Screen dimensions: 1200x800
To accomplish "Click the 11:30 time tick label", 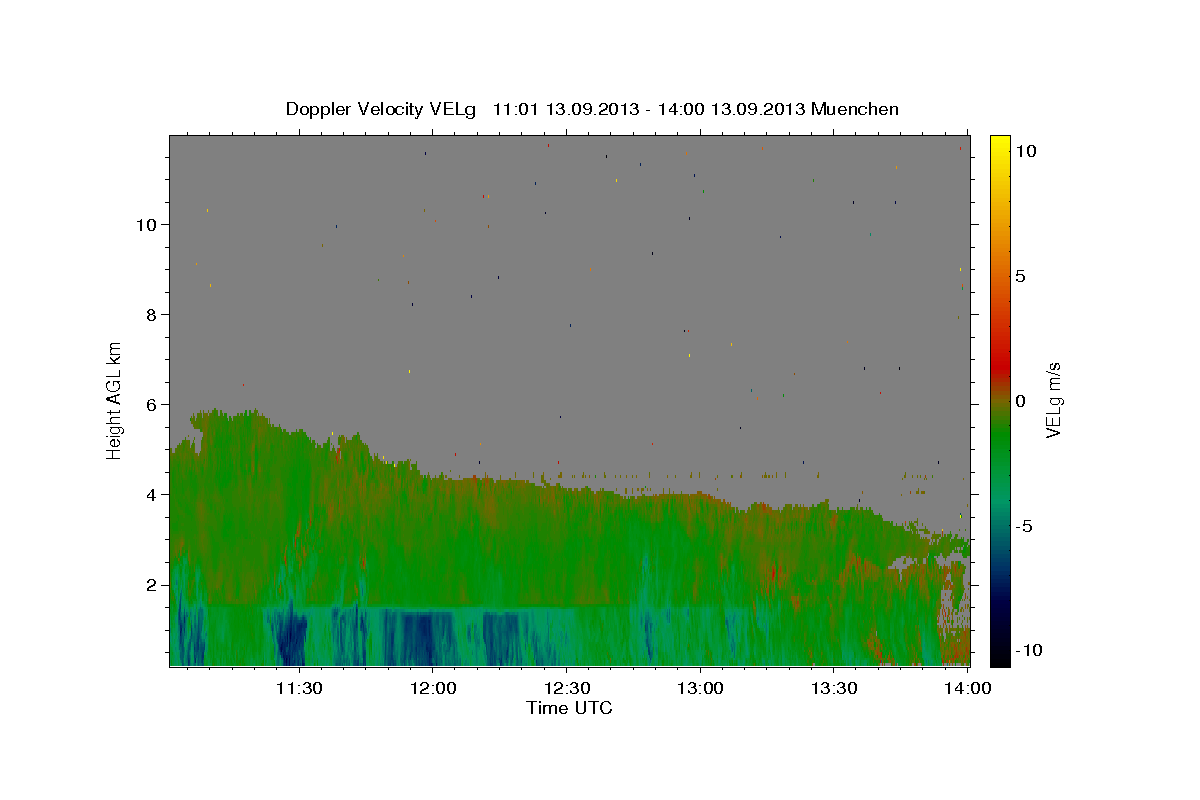I will pyautogui.click(x=298, y=688).
